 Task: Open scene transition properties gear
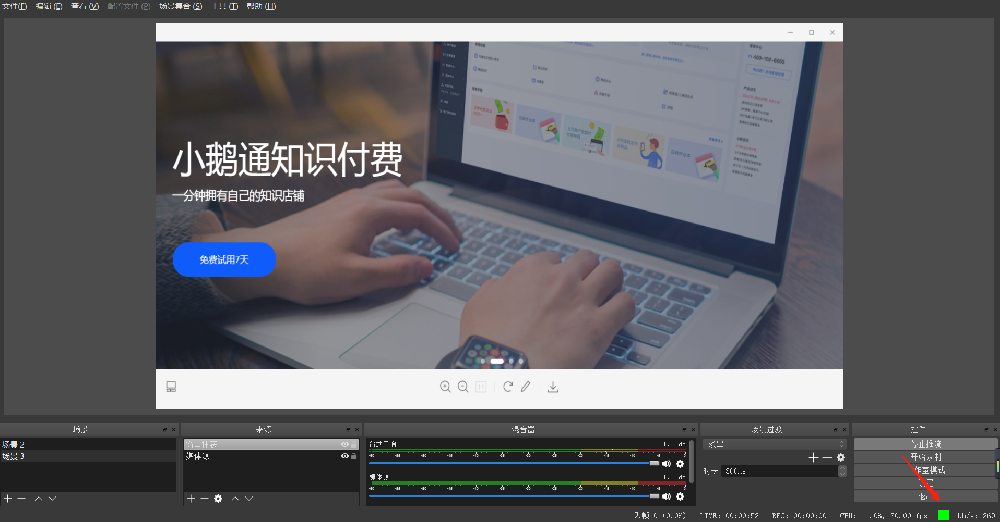pyautogui.click(x=841, y=458)
